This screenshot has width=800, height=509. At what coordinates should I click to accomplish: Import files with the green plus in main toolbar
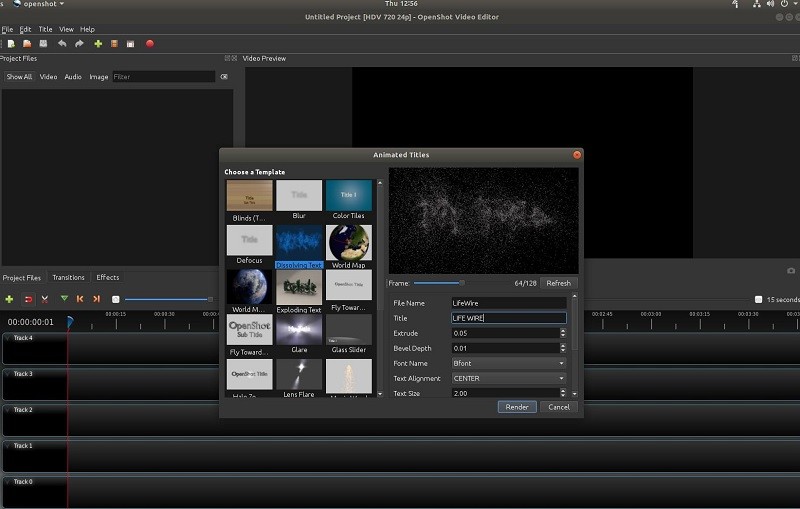tap(98, 44)
